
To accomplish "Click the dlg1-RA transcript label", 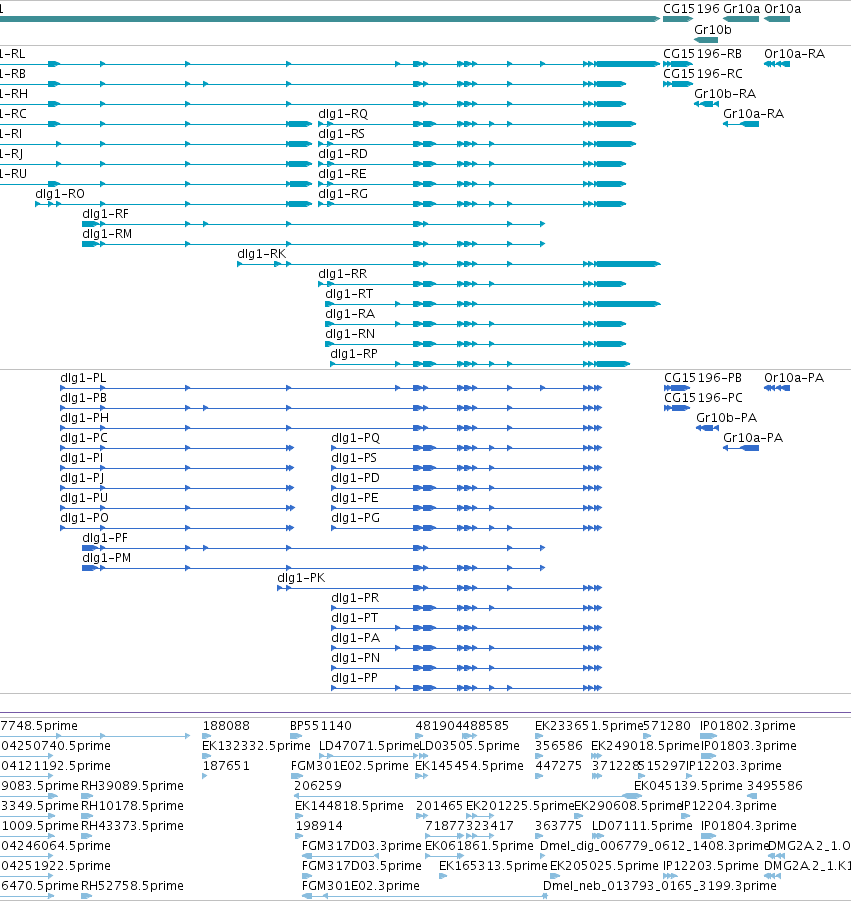I will [350, 314].
